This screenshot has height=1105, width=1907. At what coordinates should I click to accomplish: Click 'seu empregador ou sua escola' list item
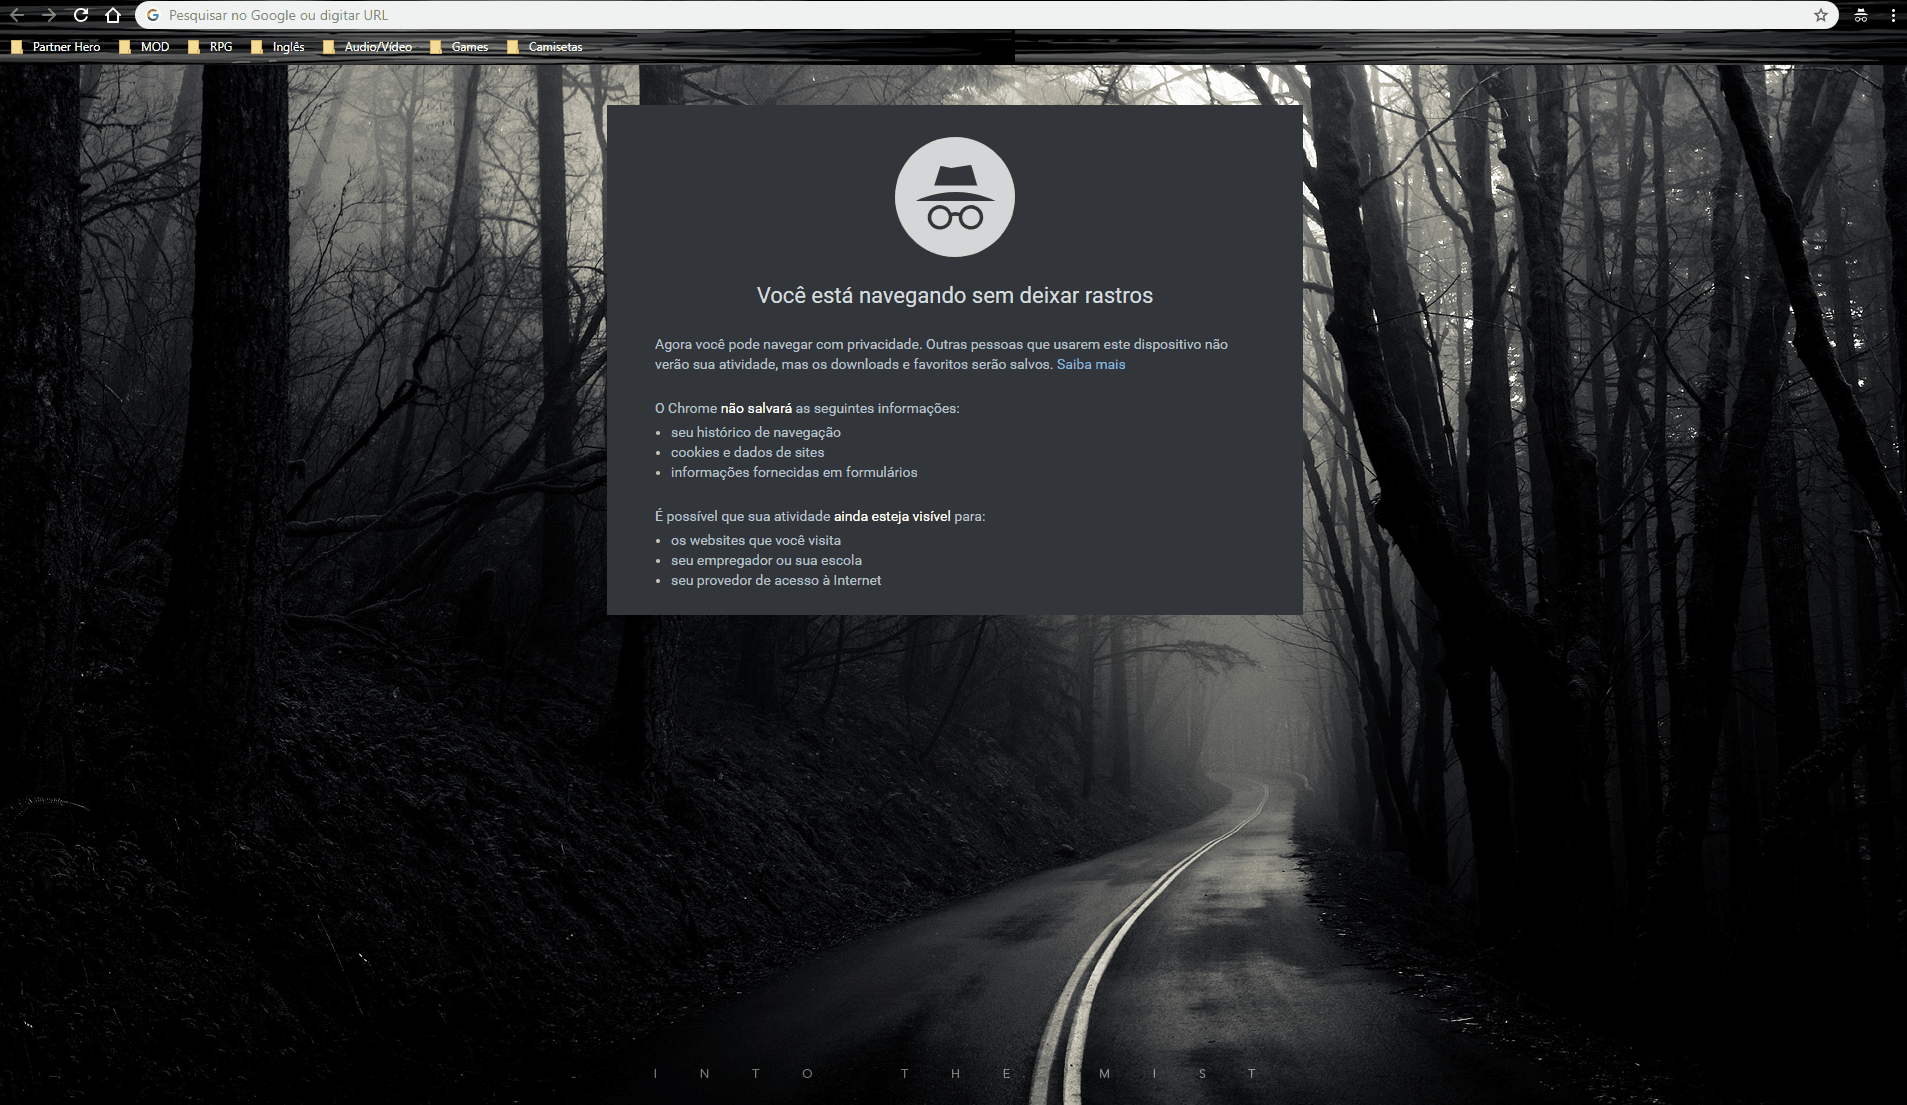(766, 560)
